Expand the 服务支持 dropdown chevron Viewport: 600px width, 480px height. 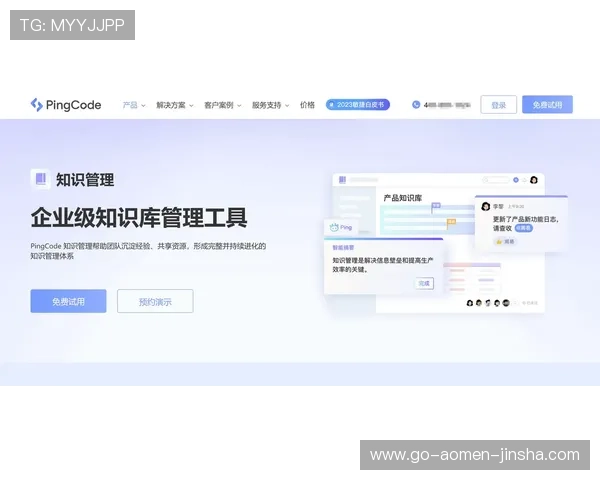tap(287, 106)
